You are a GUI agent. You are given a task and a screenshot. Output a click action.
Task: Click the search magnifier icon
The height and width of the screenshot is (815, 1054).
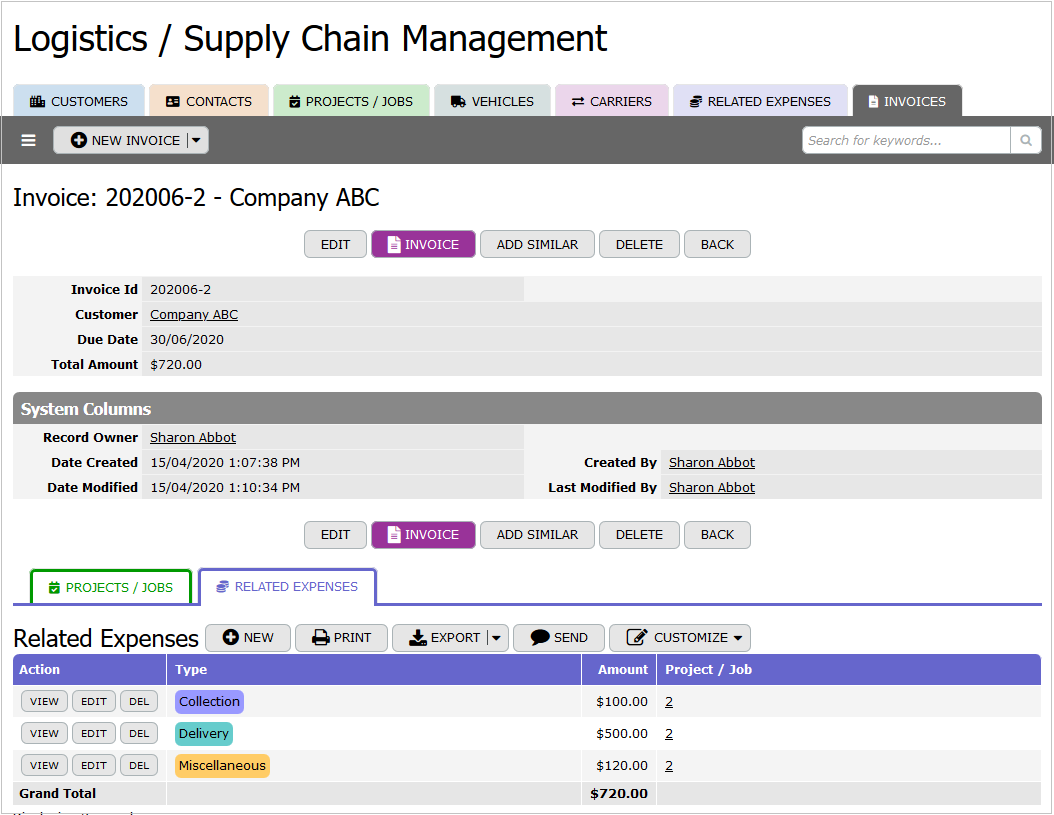1026,141
